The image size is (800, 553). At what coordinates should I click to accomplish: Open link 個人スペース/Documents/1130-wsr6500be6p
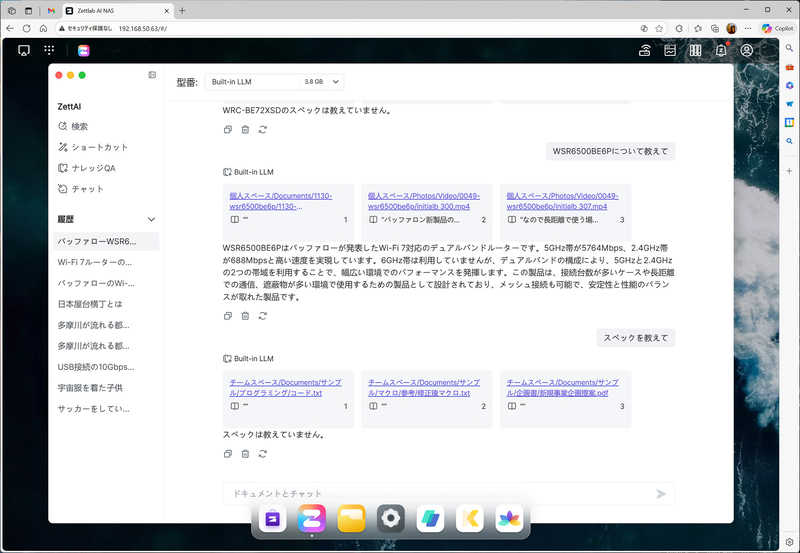(281, 201)
